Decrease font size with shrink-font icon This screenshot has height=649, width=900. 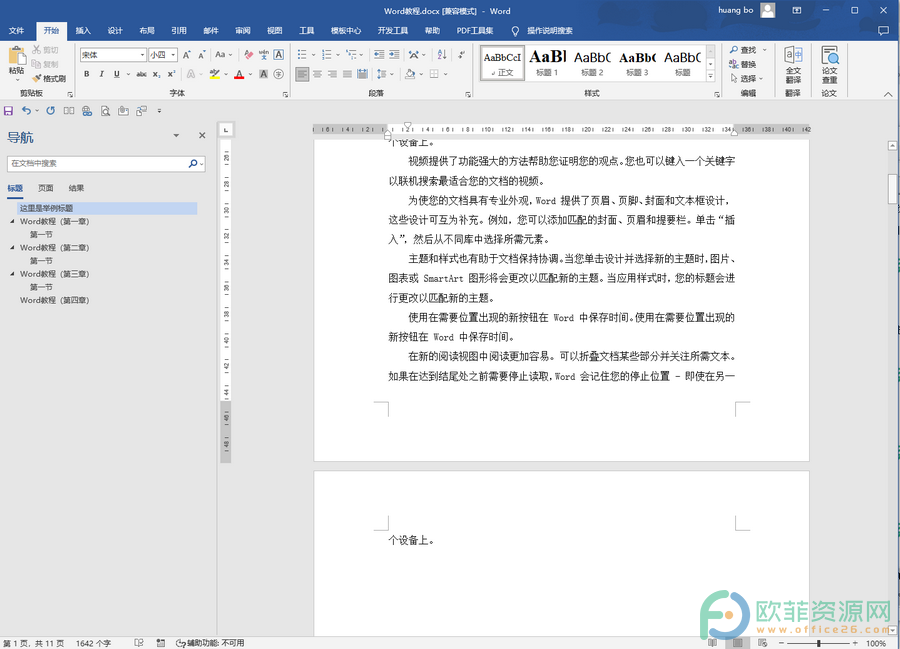pyautogui.click(x=201, y=55)
